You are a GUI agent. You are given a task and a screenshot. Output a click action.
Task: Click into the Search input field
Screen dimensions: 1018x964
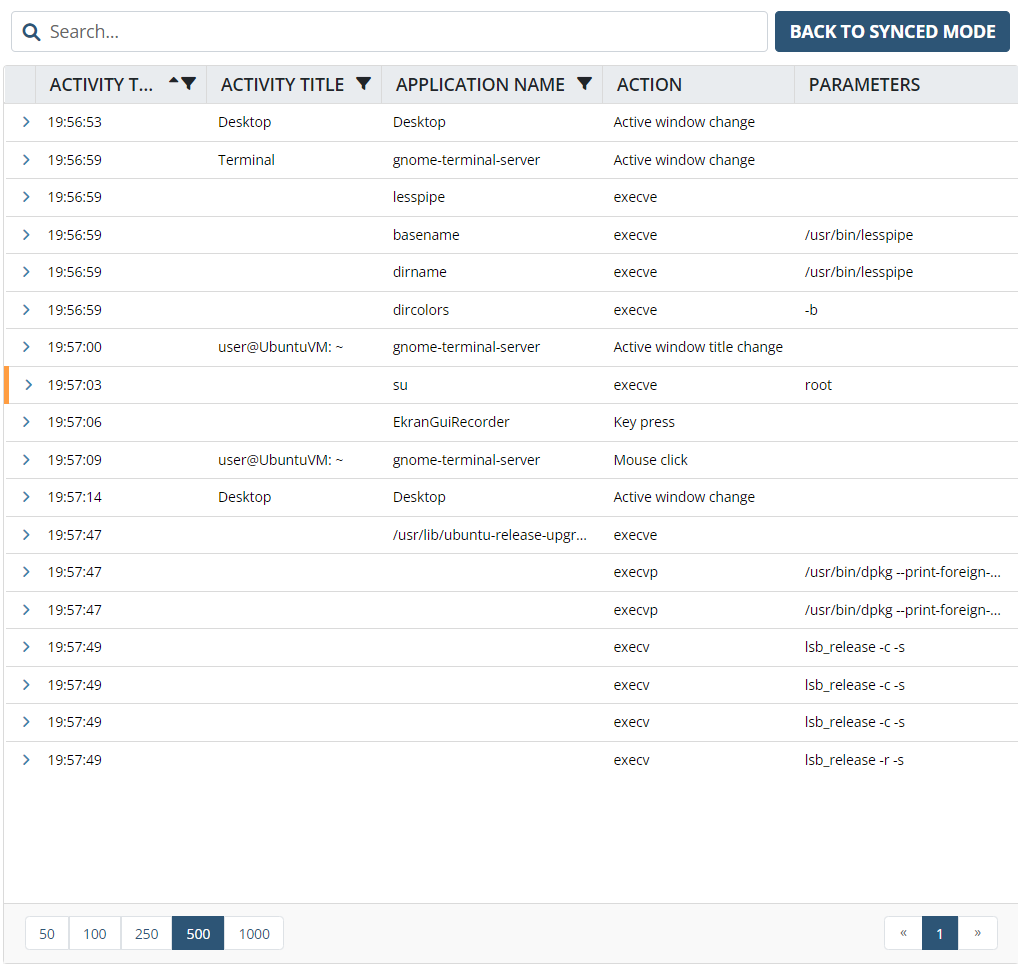(400, 32)
